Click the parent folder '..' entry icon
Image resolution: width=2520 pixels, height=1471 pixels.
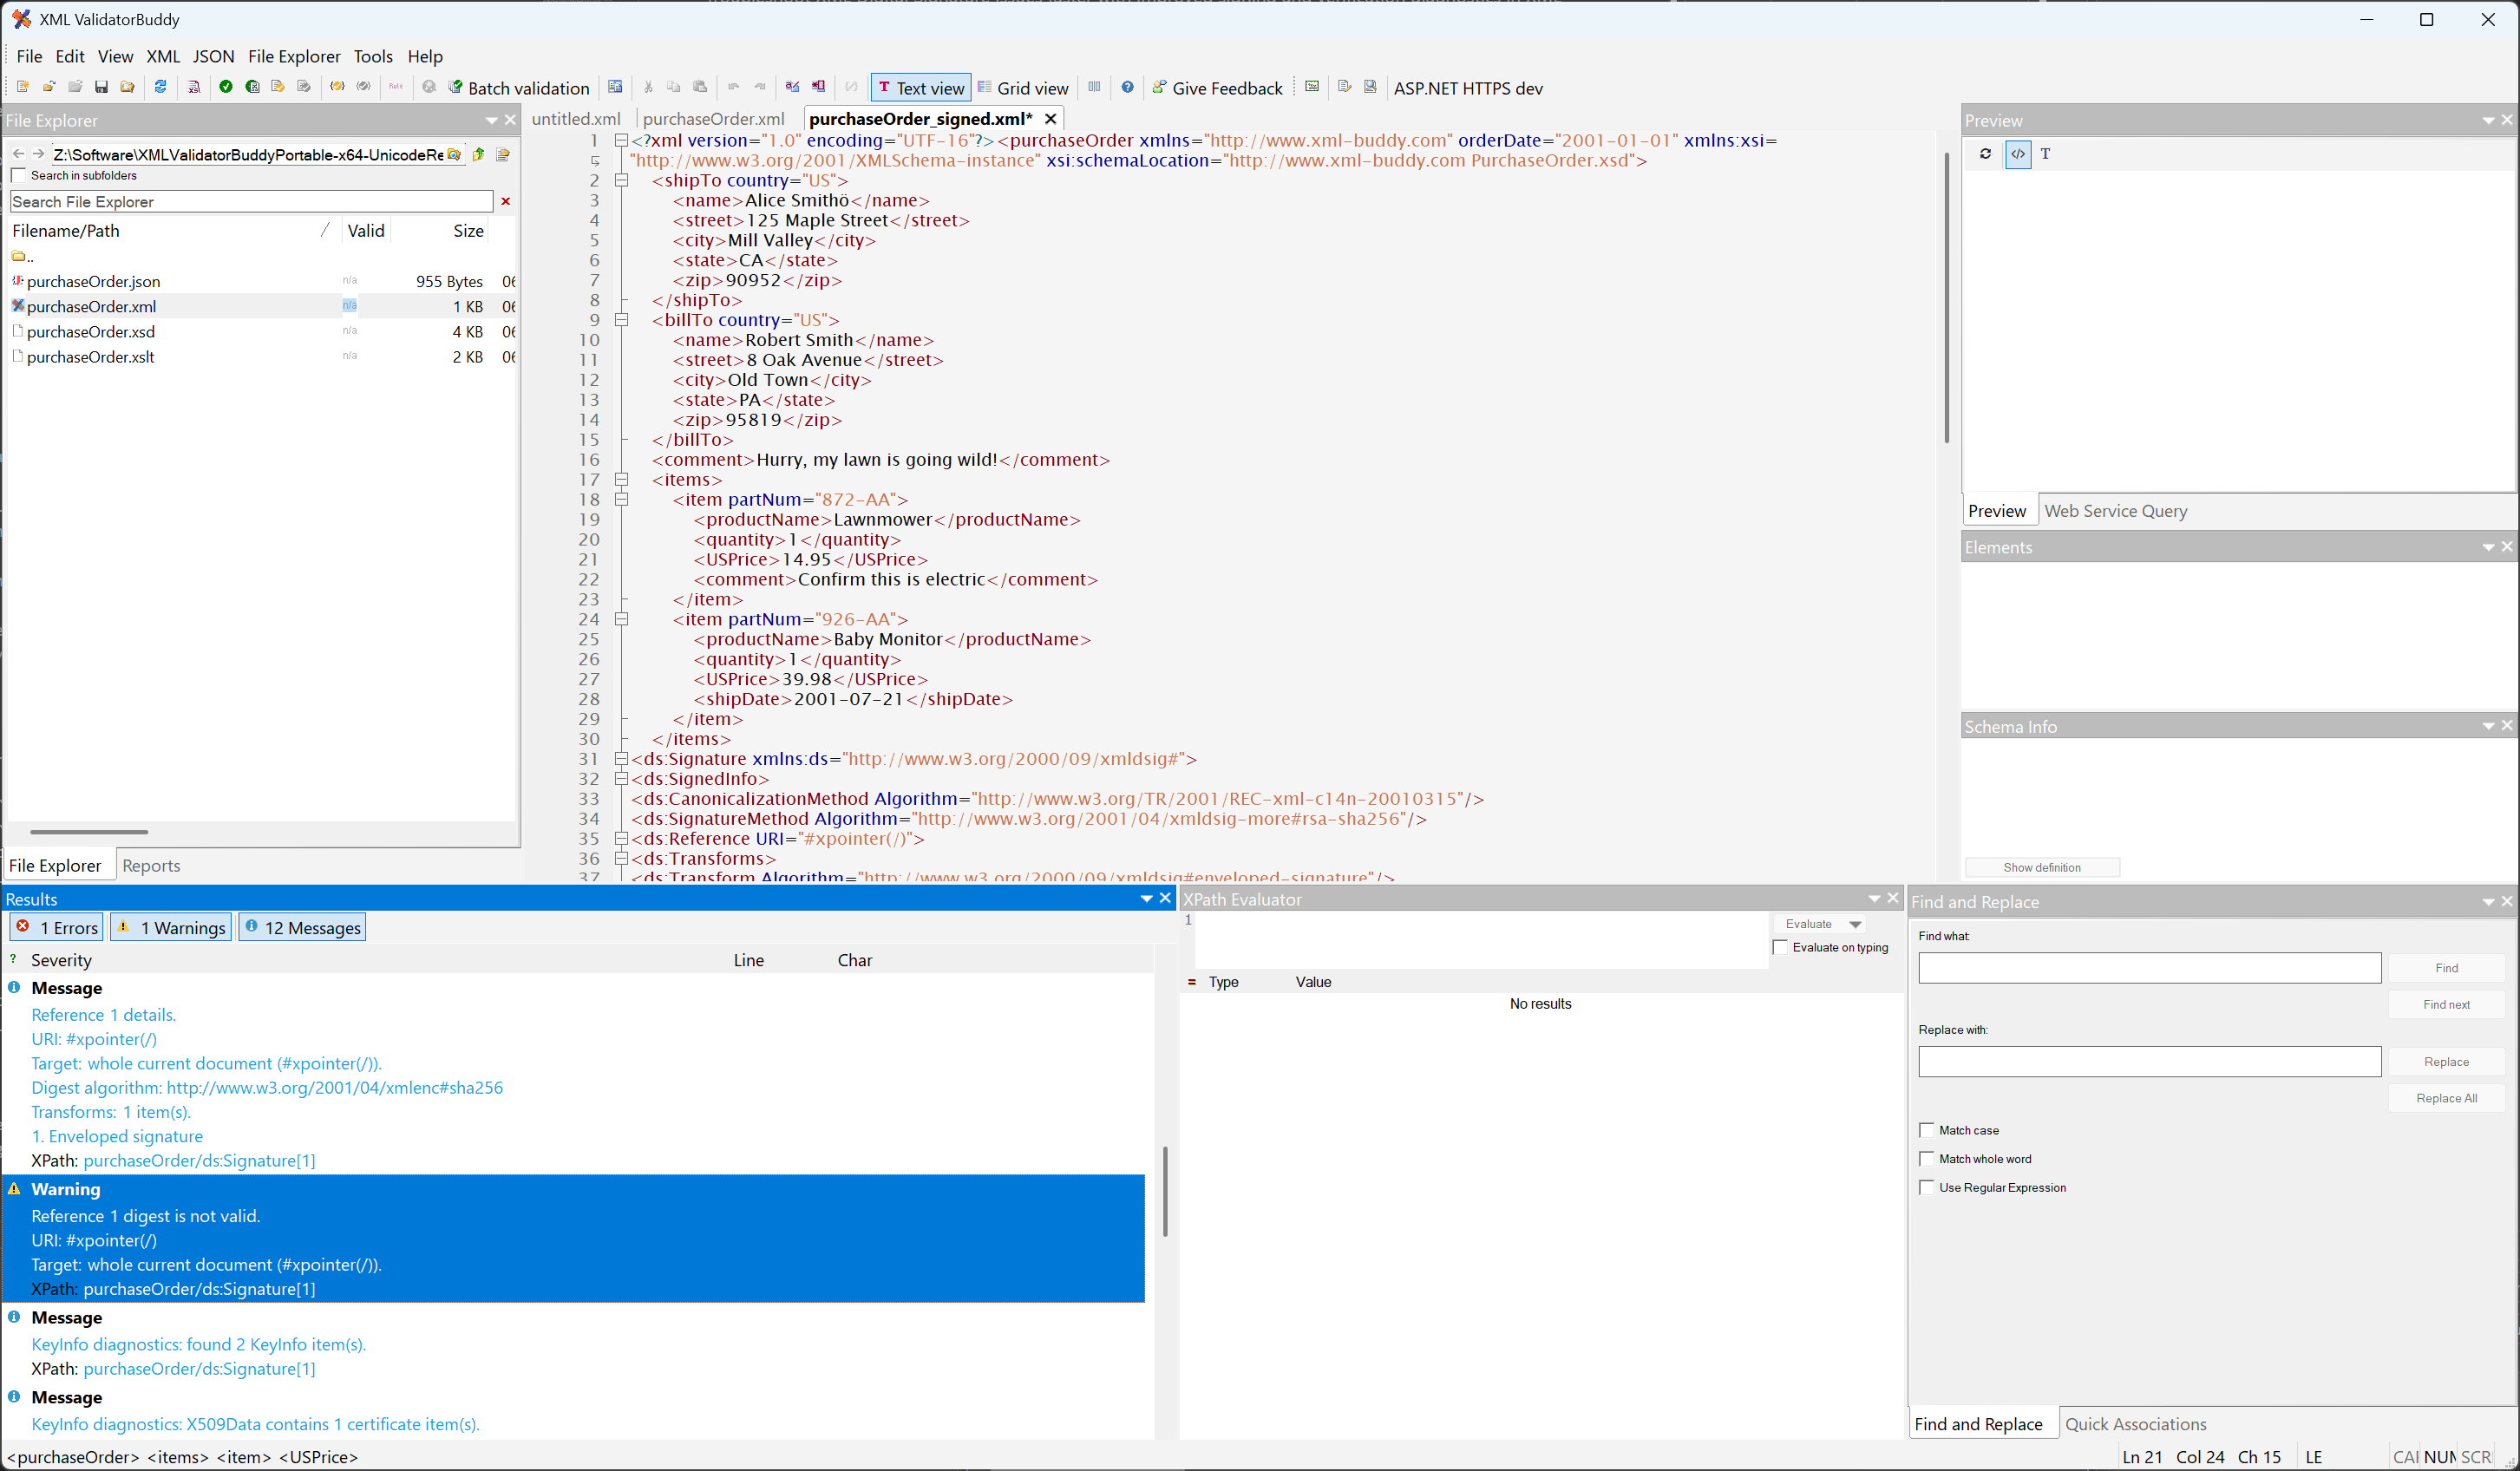[x=18, y=256]
